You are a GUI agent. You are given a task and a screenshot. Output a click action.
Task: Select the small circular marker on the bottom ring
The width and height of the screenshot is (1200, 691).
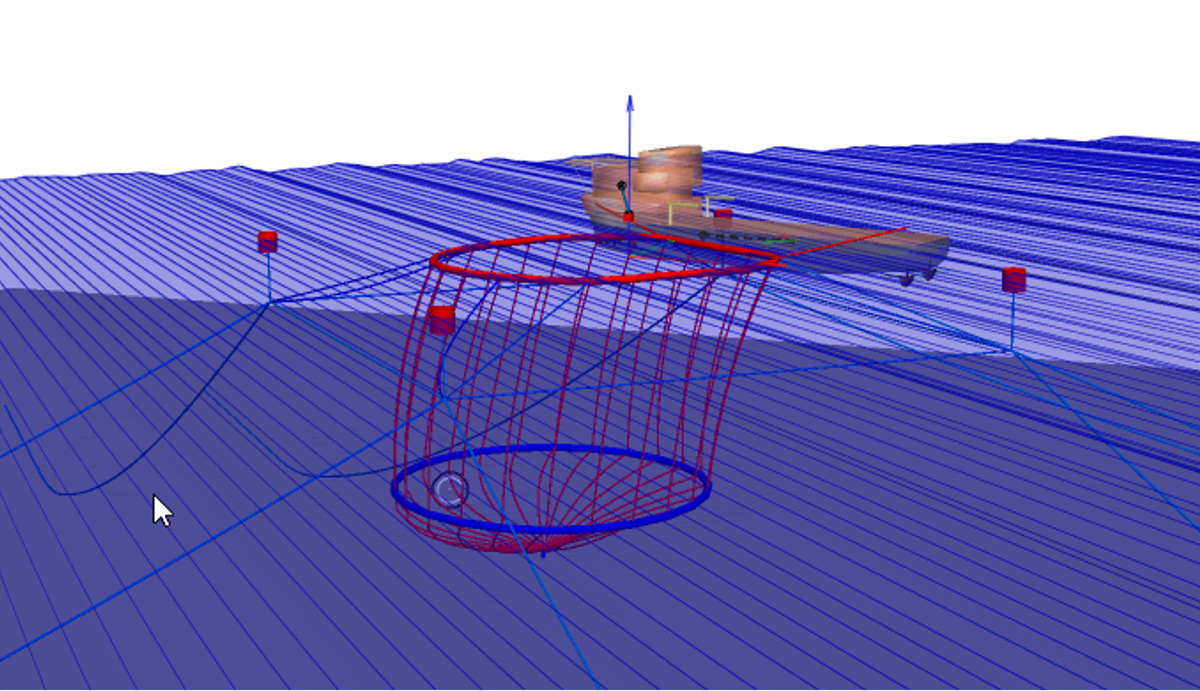(x=450, y=490)
